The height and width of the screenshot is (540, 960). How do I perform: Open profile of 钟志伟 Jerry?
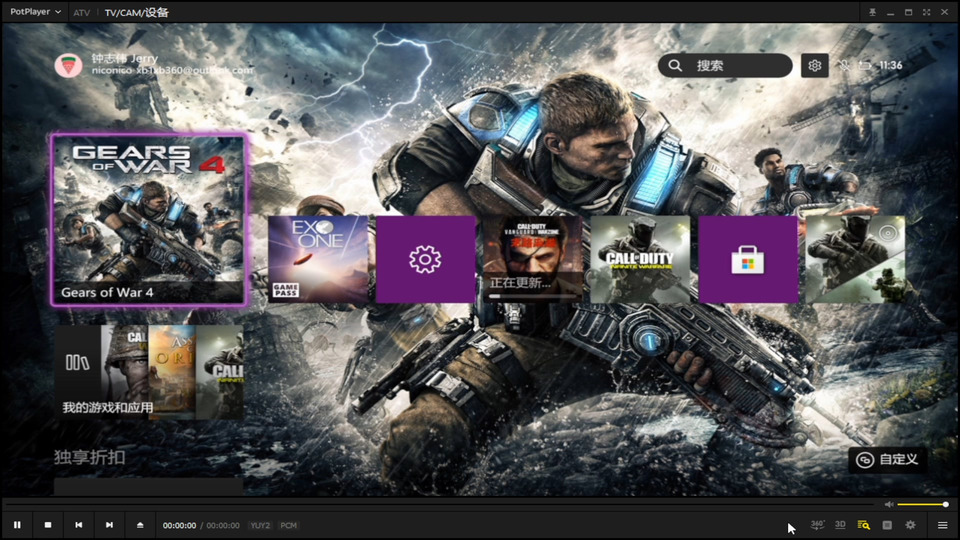point(125,58)
